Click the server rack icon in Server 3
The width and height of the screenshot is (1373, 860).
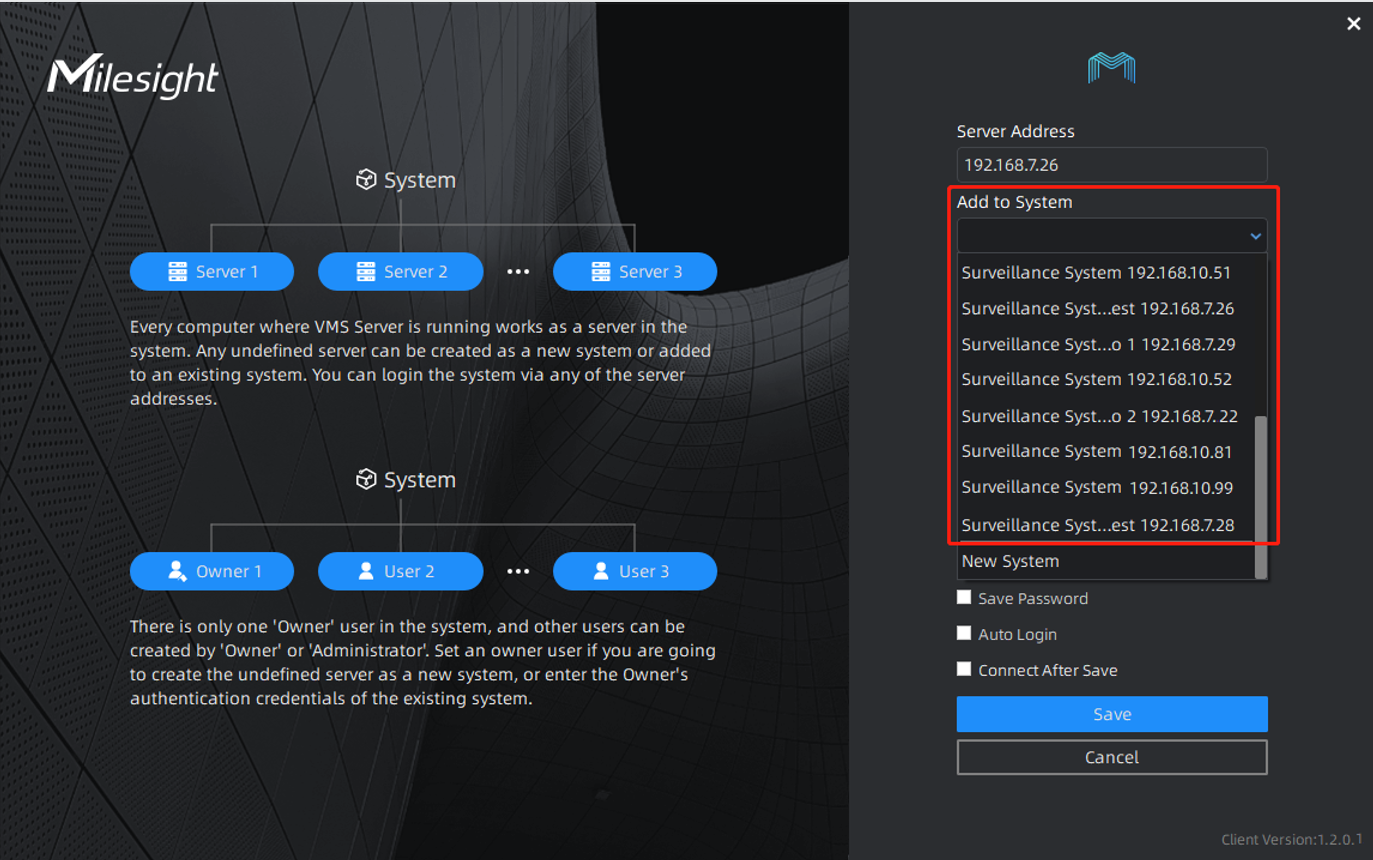pos(601,271)
